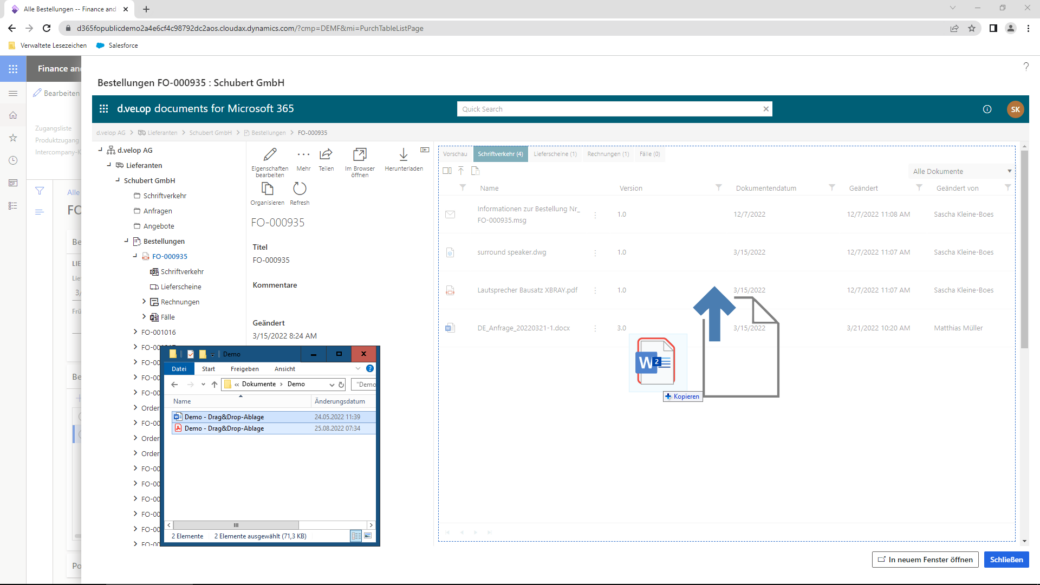
Task: Click the Organisieren icon
Action: 267,189
